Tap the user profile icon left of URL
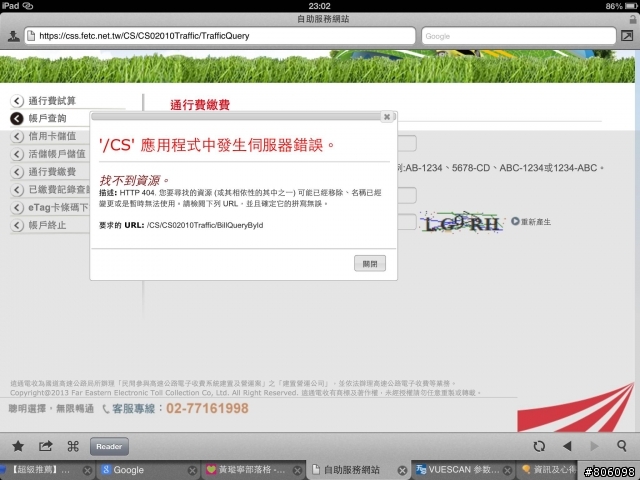This screenshot has width=640, height=480. (13, 36)
